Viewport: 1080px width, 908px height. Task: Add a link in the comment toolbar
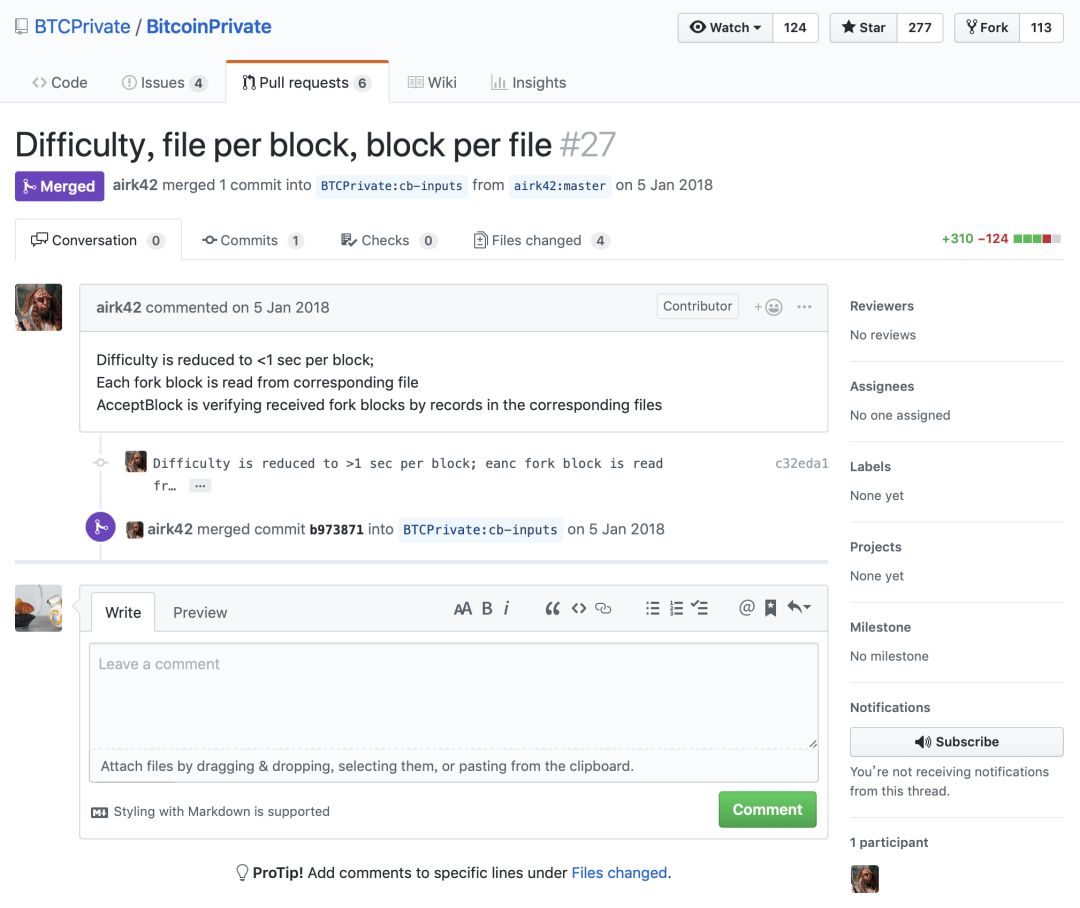(603, 608)
